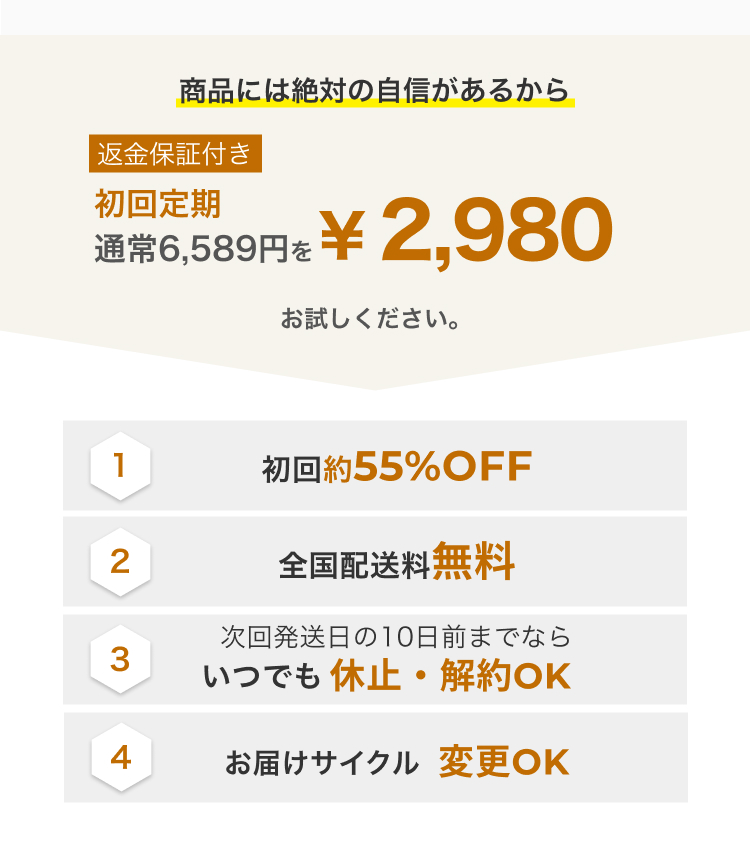Click the hexagon number 4 badge

click(x=121, y=757)
